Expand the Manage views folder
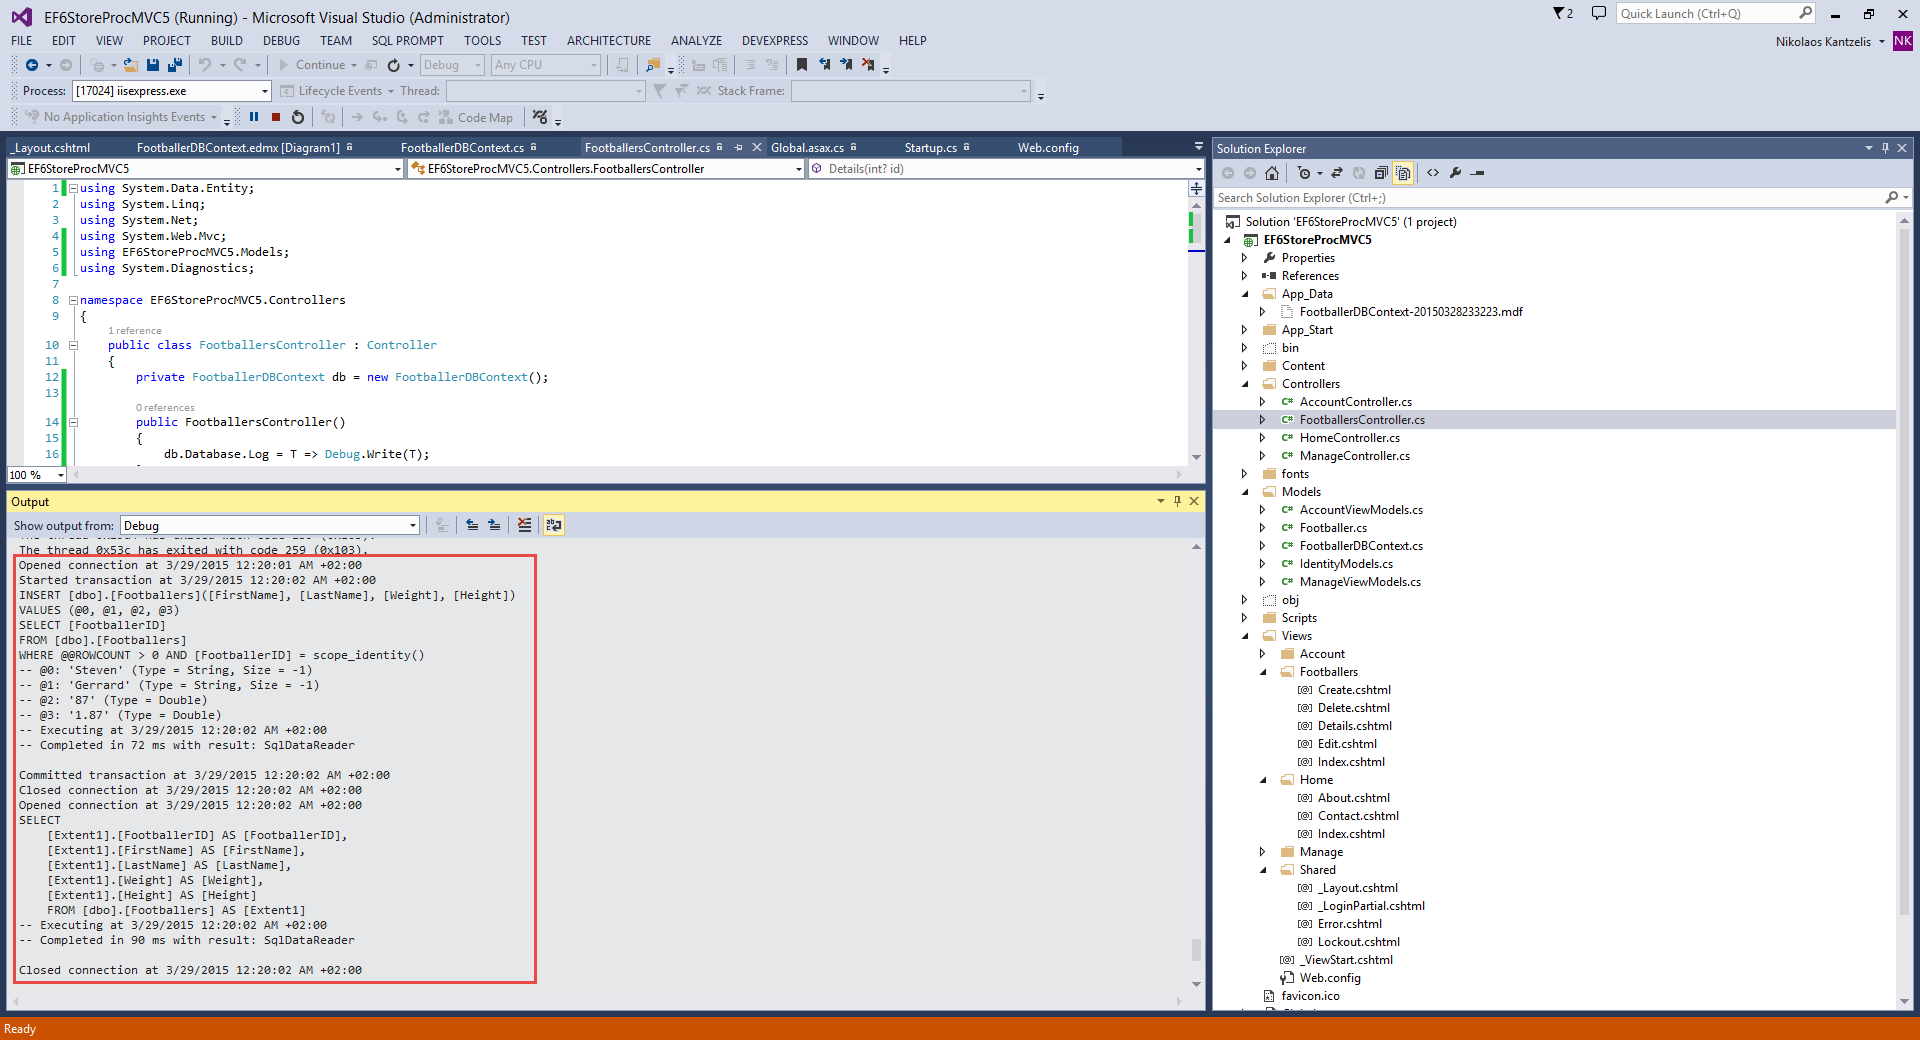This screenshot has width=1920, height=1040. coord(1263,852)
